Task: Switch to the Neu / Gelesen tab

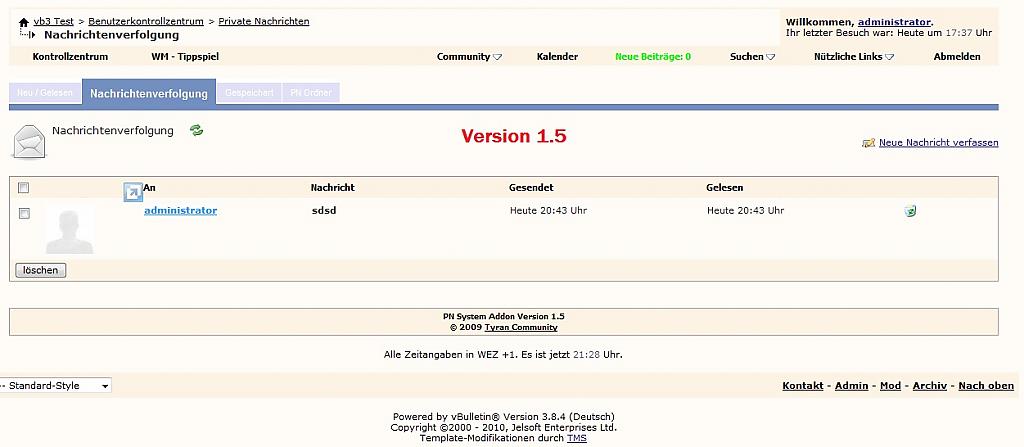Action: click(x=45, y=93)
